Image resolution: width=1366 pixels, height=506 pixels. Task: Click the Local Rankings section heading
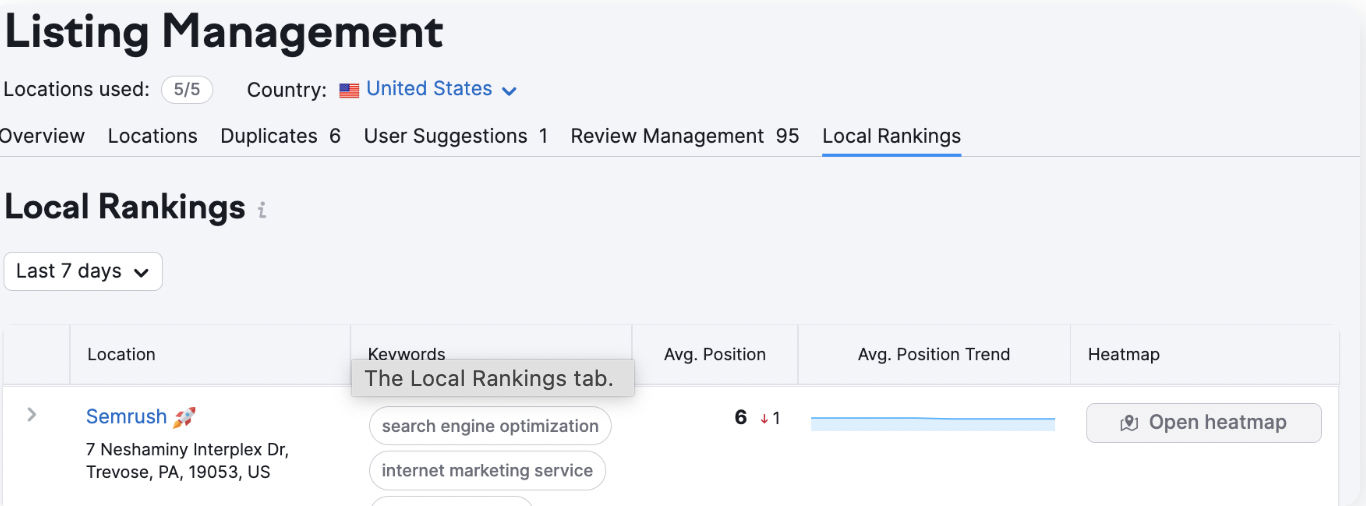[125, 207]
